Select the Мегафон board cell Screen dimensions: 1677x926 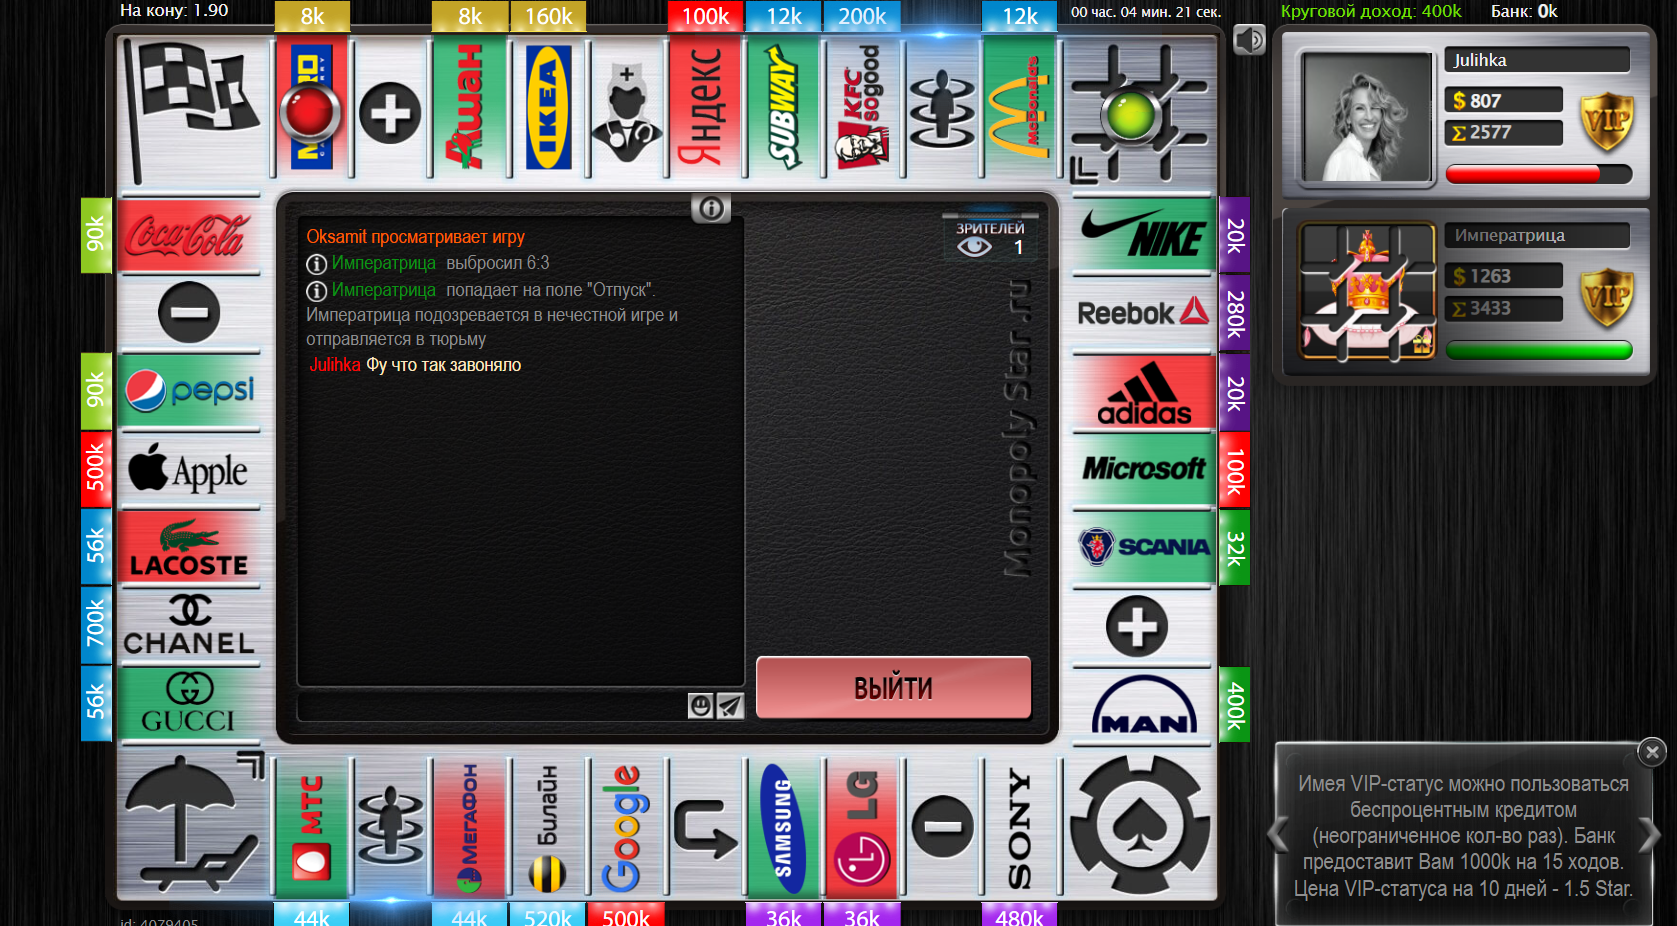tap(469, 828)
